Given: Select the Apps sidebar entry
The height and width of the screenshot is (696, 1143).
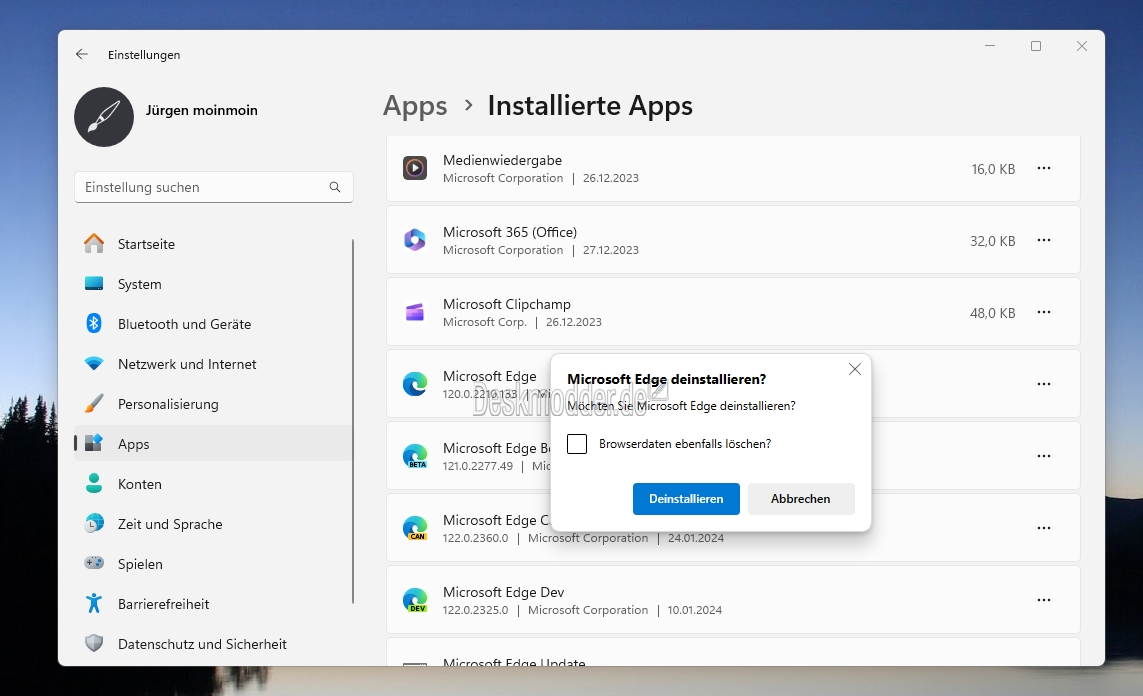Looking at the screenshot, I should tap(213, 444).
